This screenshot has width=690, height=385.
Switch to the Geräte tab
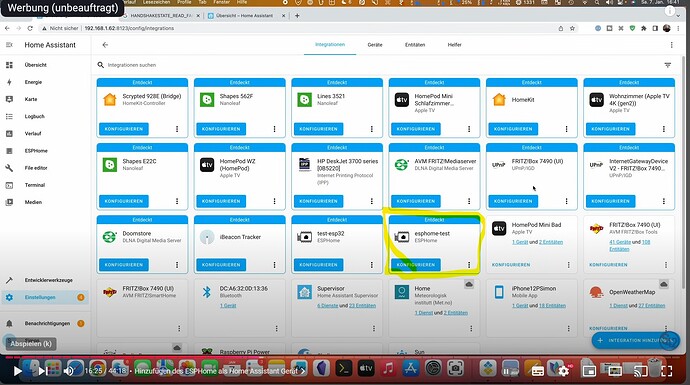tap(375, 45)
